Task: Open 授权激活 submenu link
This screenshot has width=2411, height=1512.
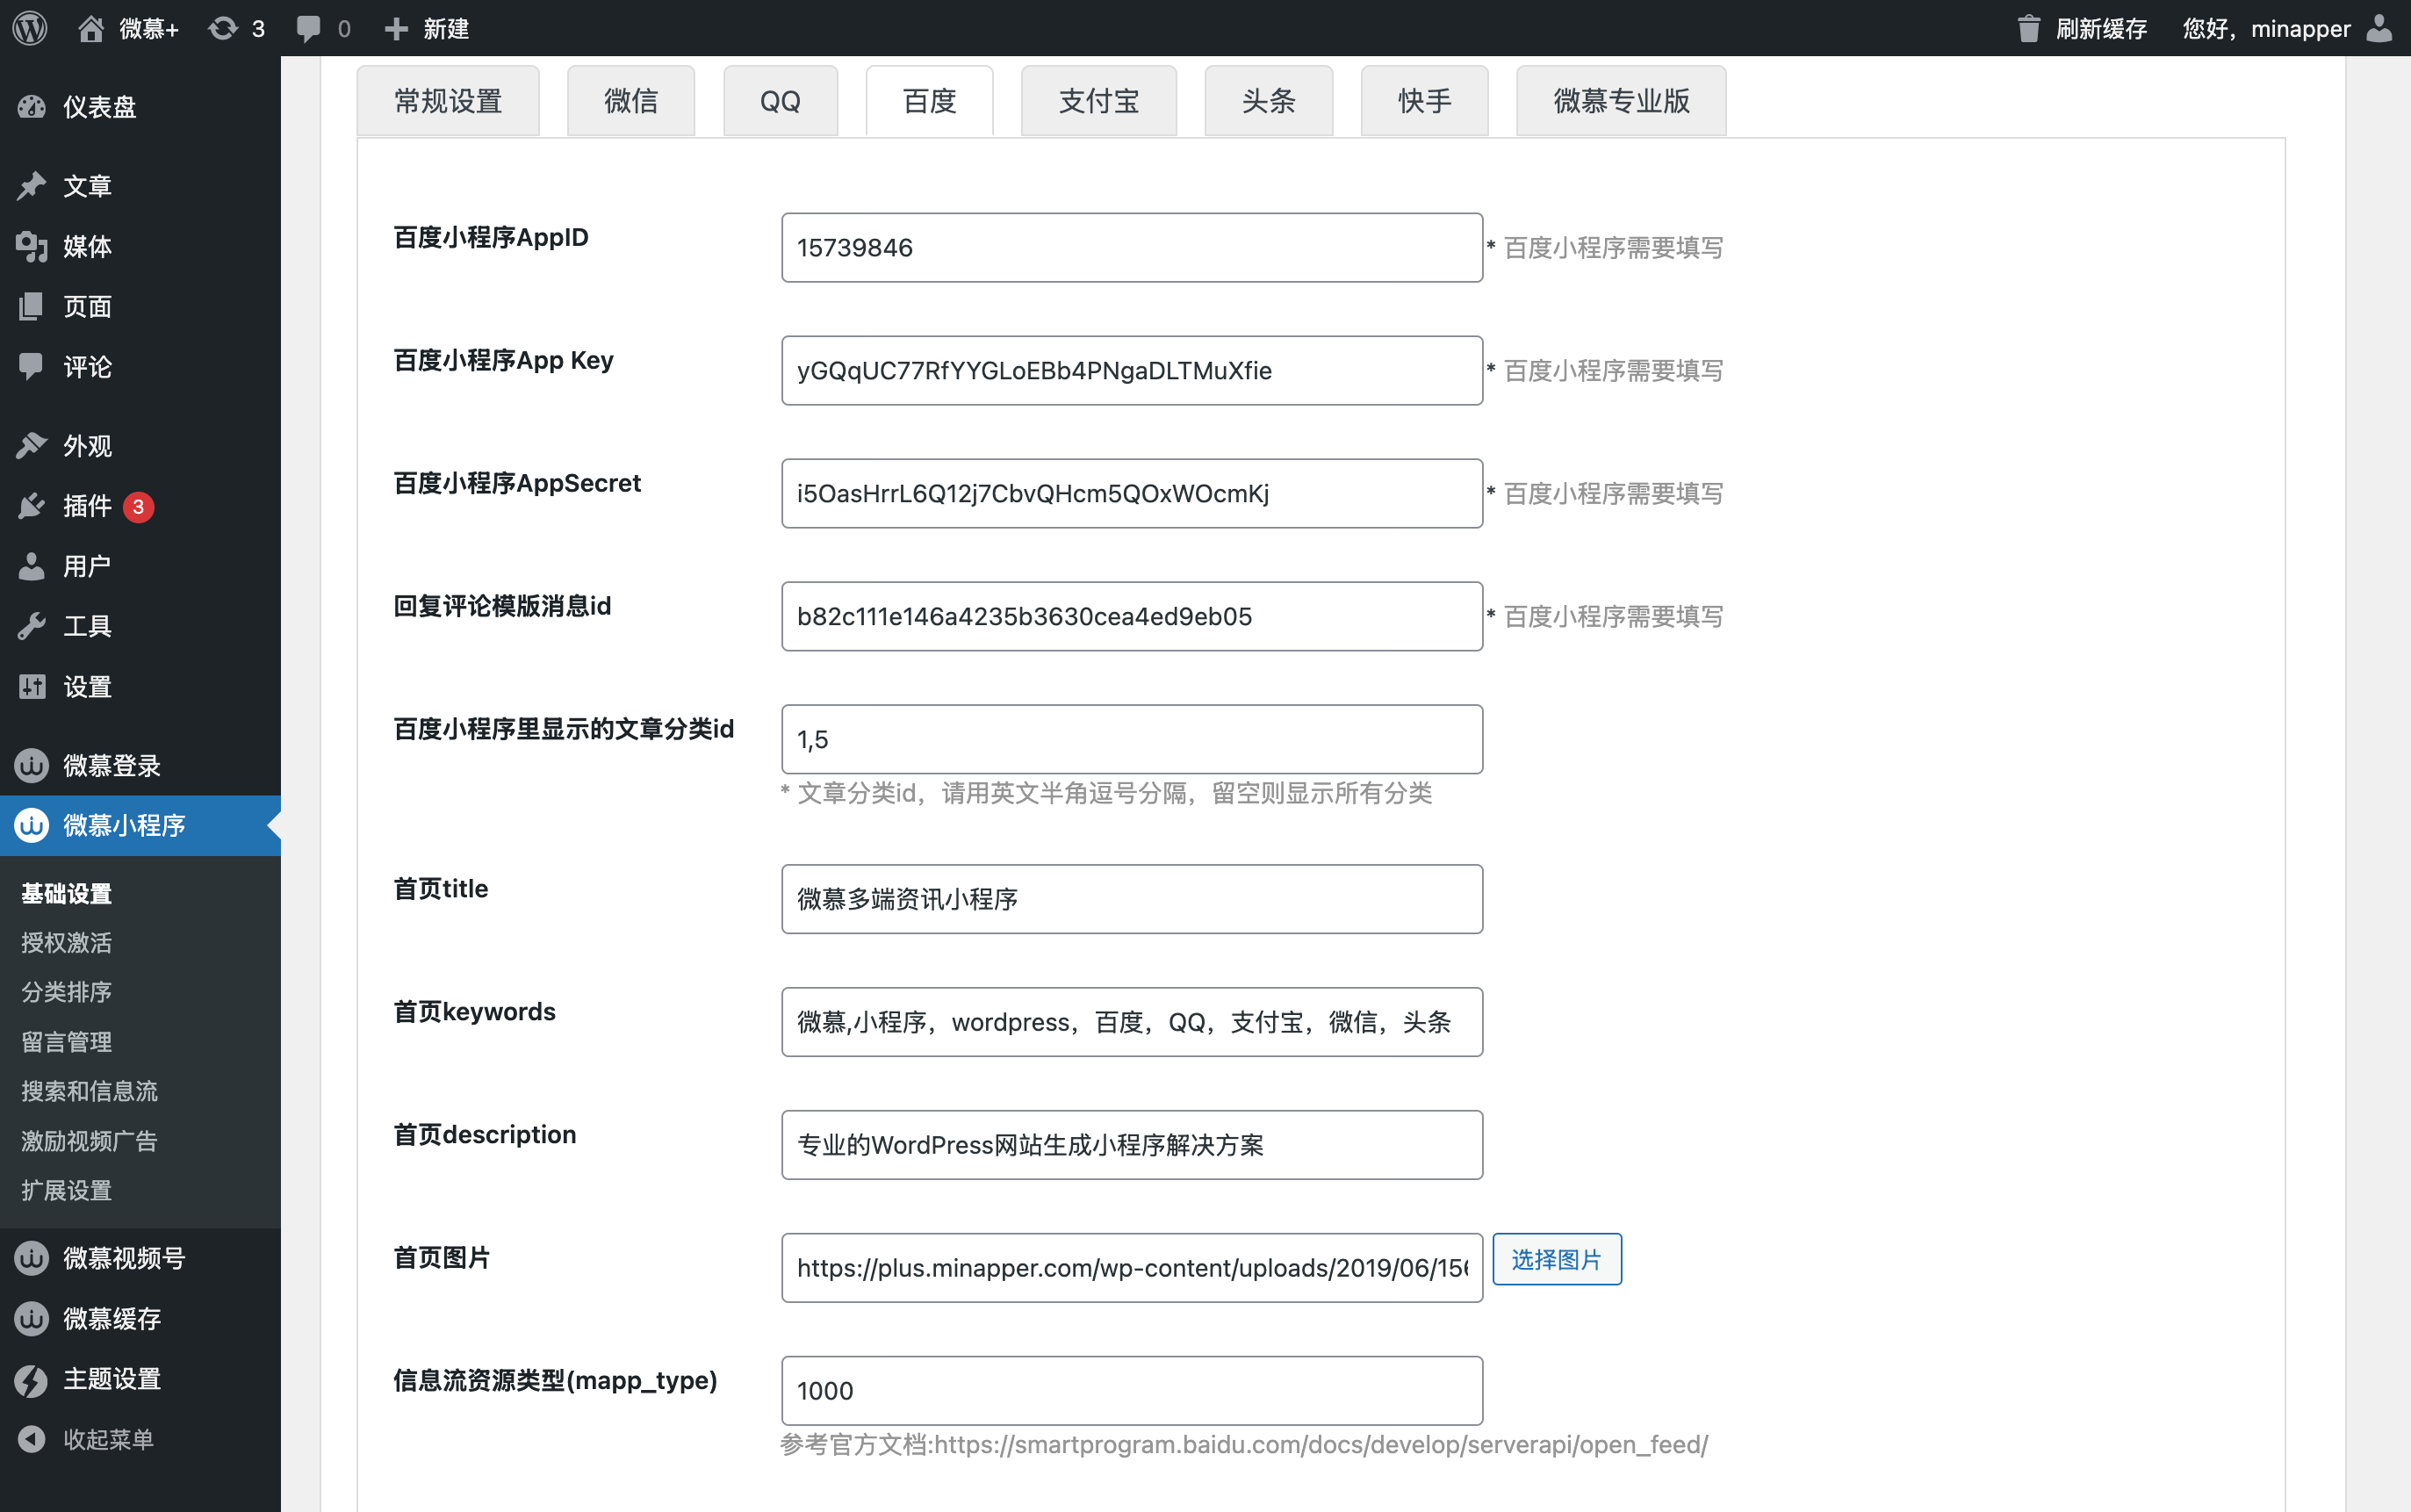Action: point(66,943)
